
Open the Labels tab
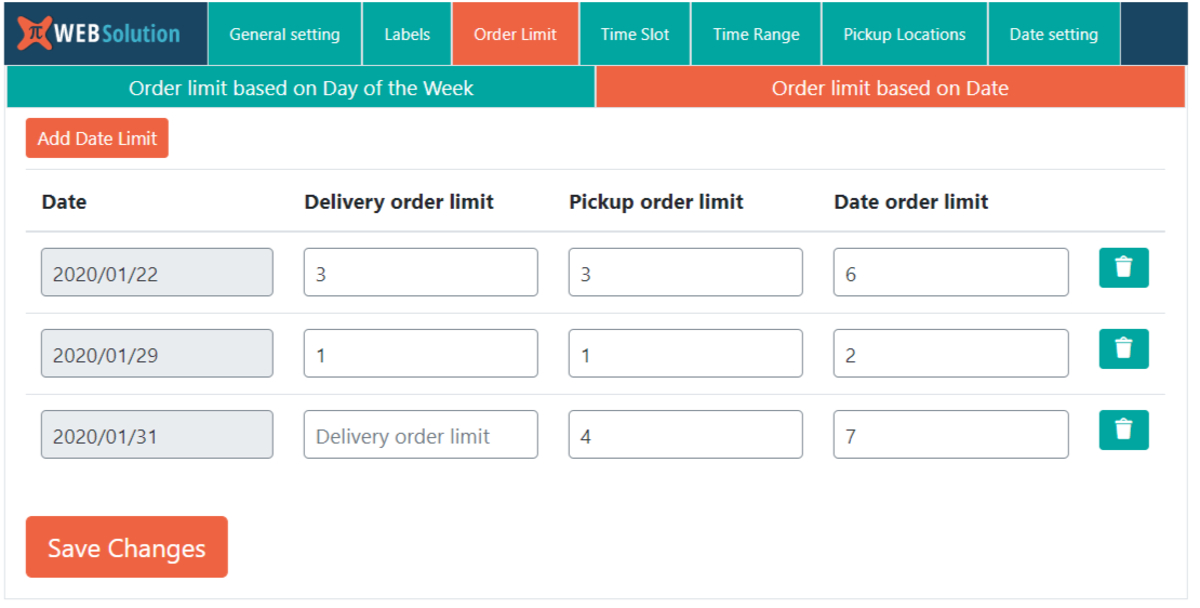407,34
